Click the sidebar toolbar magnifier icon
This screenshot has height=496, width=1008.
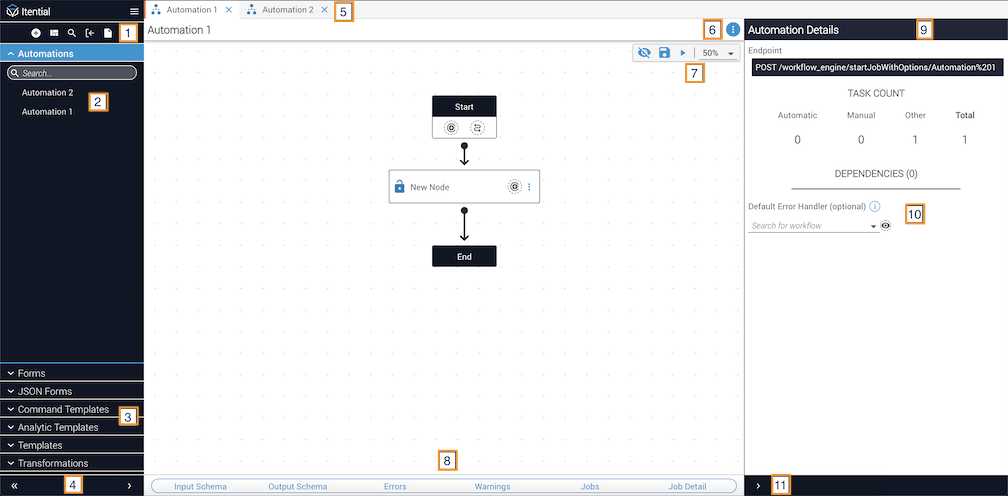click(72, 33)
